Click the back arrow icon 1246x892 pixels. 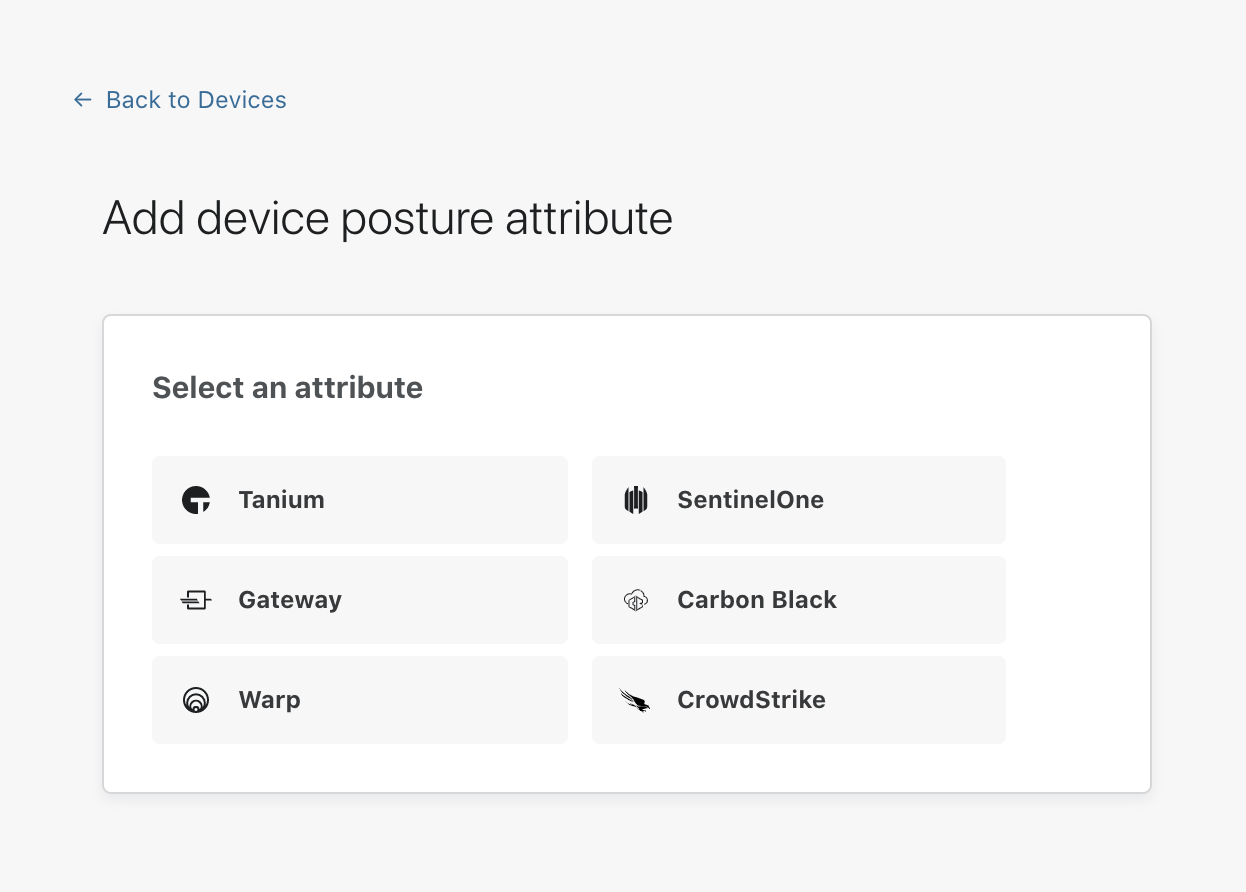coord(81,99)
